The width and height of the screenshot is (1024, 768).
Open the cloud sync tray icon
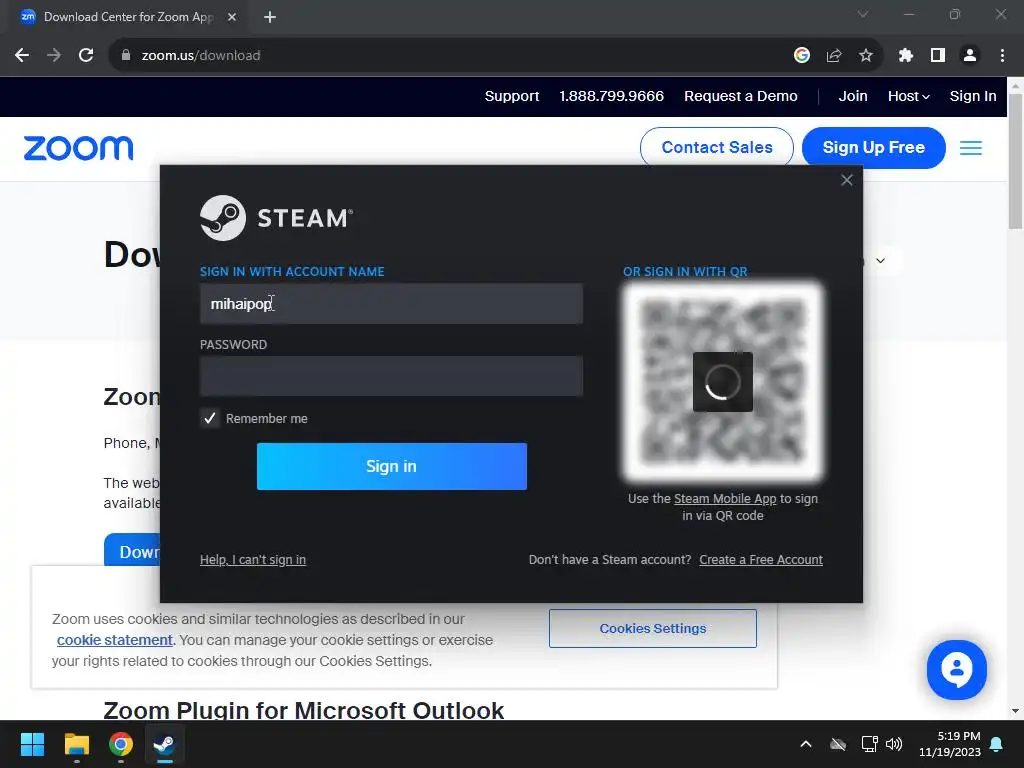point(838,744)
